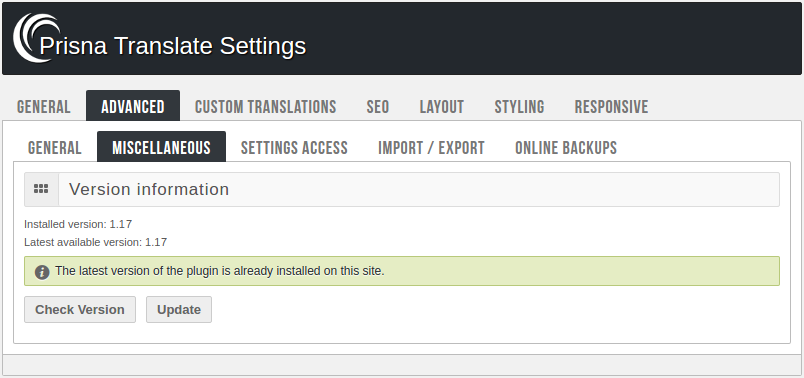Click the Prisna crescent logo icon

[x=36, y=38]
